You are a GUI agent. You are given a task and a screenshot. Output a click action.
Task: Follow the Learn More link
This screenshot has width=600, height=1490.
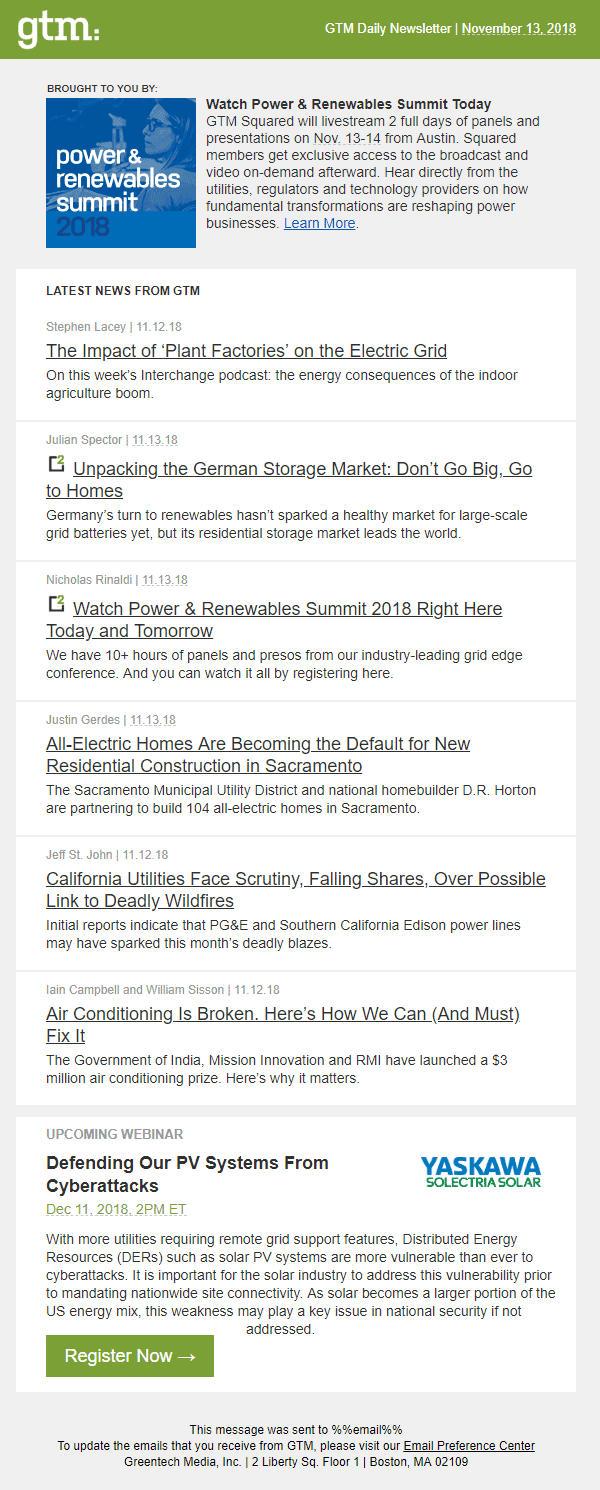pos(320,223)
